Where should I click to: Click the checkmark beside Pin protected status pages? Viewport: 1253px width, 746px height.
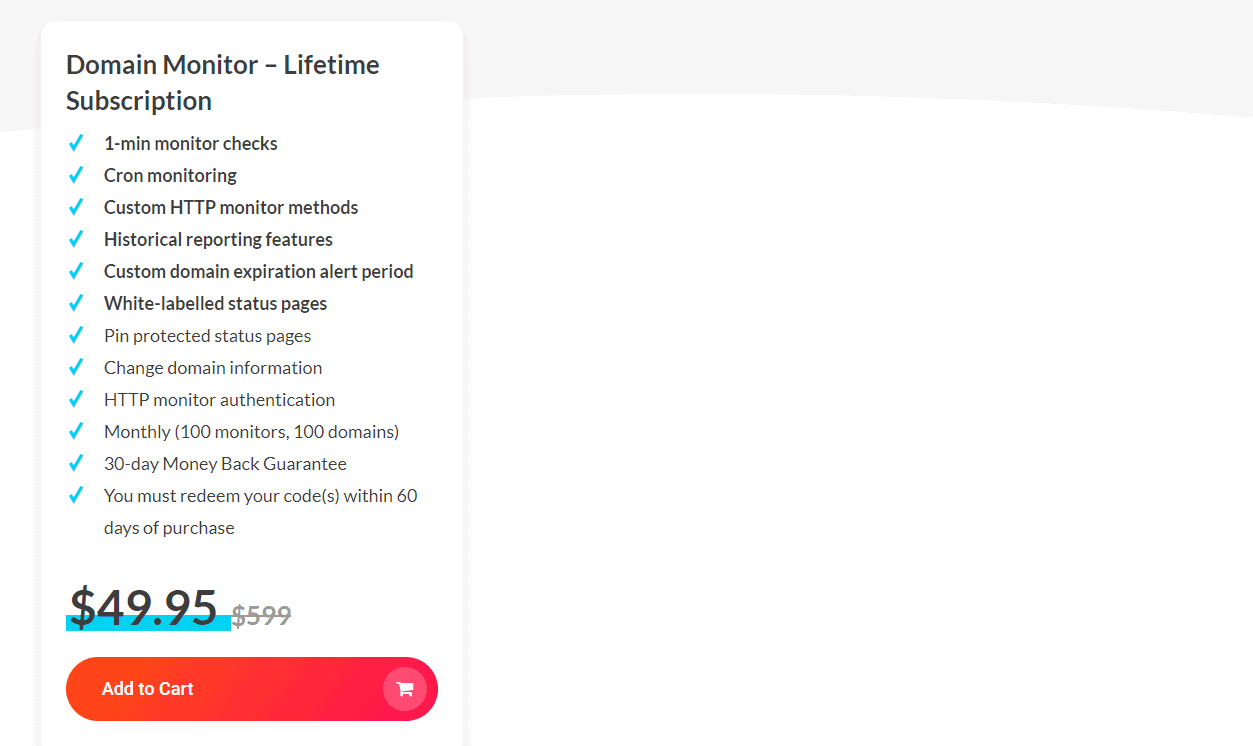pos(76,334)
